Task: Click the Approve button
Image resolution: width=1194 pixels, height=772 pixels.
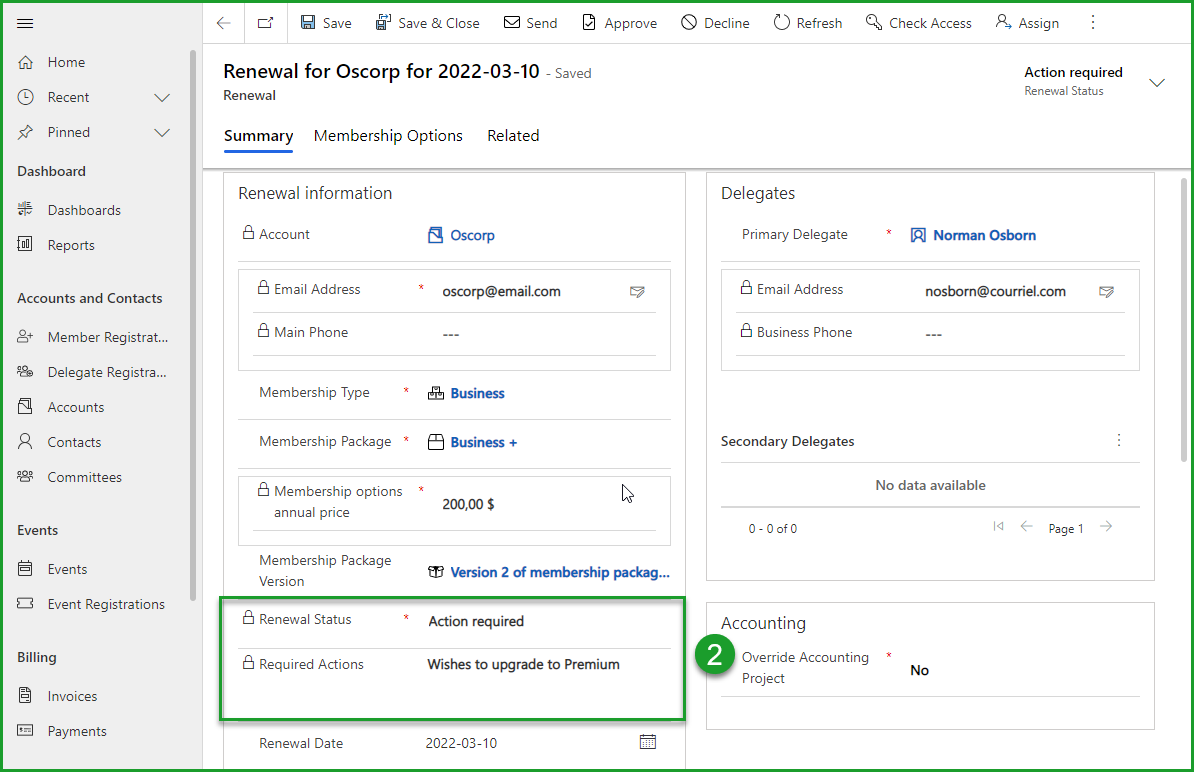Action: coord(620,23)
